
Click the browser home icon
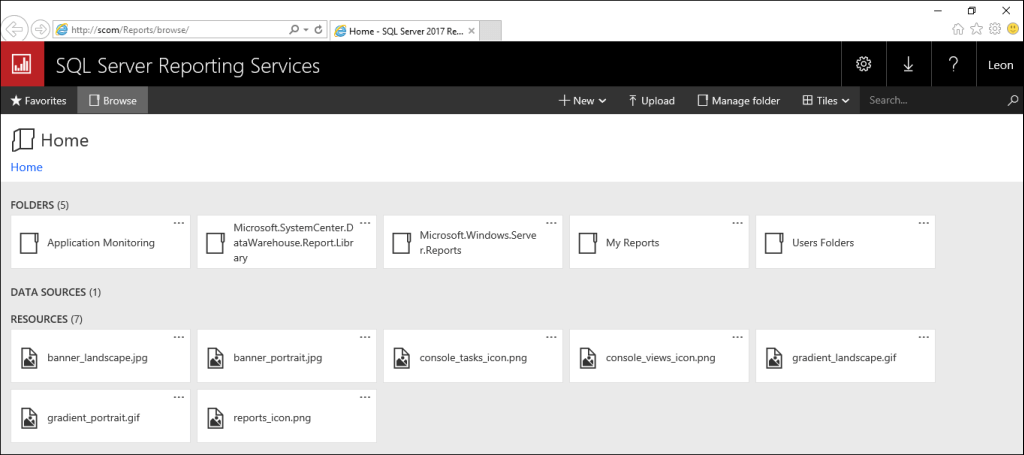[x=958, y=29]
